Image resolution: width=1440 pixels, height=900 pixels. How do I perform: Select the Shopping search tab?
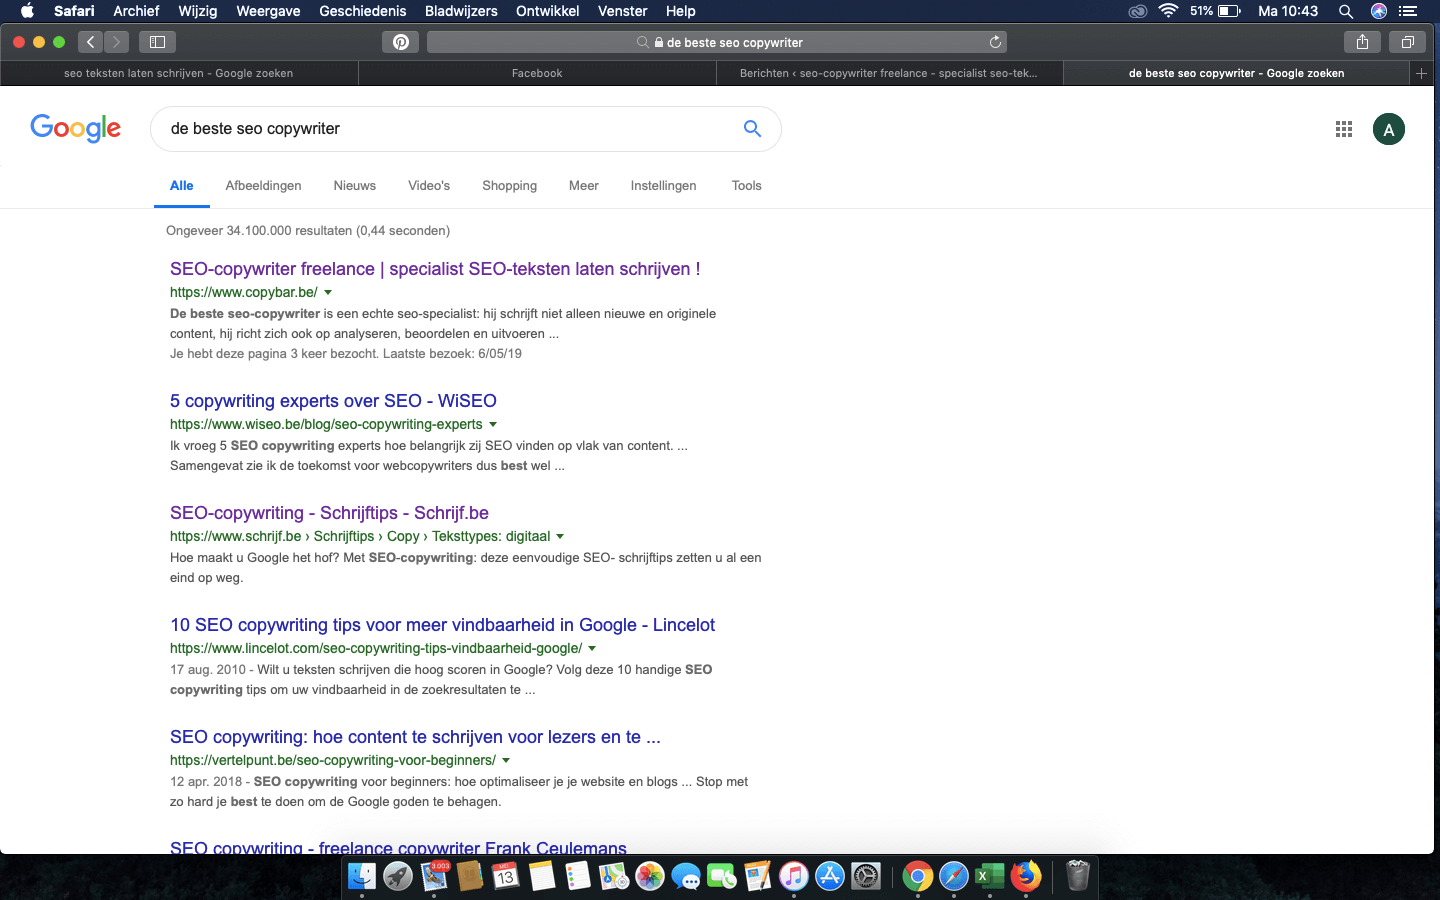(x=510, y=186)
